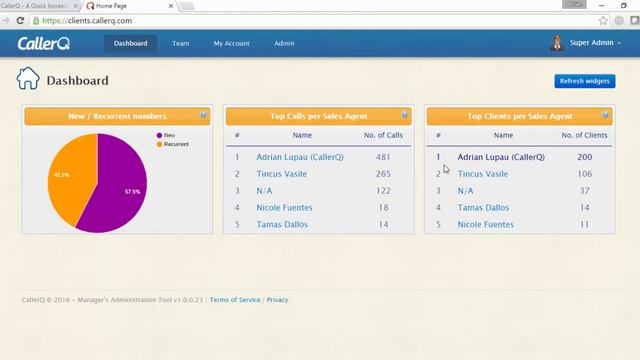Open Adrian Lupau in Top Clients table
The height and width of the screenshot is (360, 640).
[x=501, y=157]
